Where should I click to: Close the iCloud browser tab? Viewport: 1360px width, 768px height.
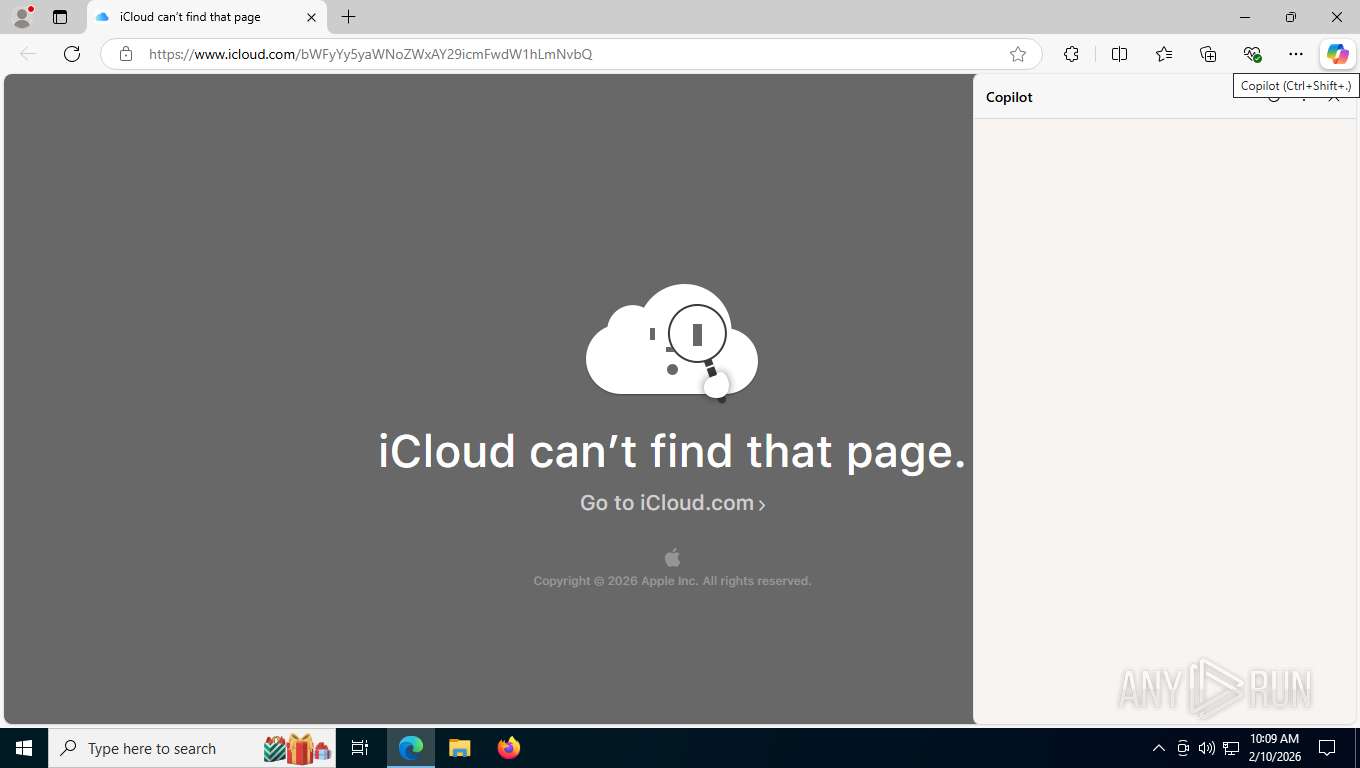311,17
